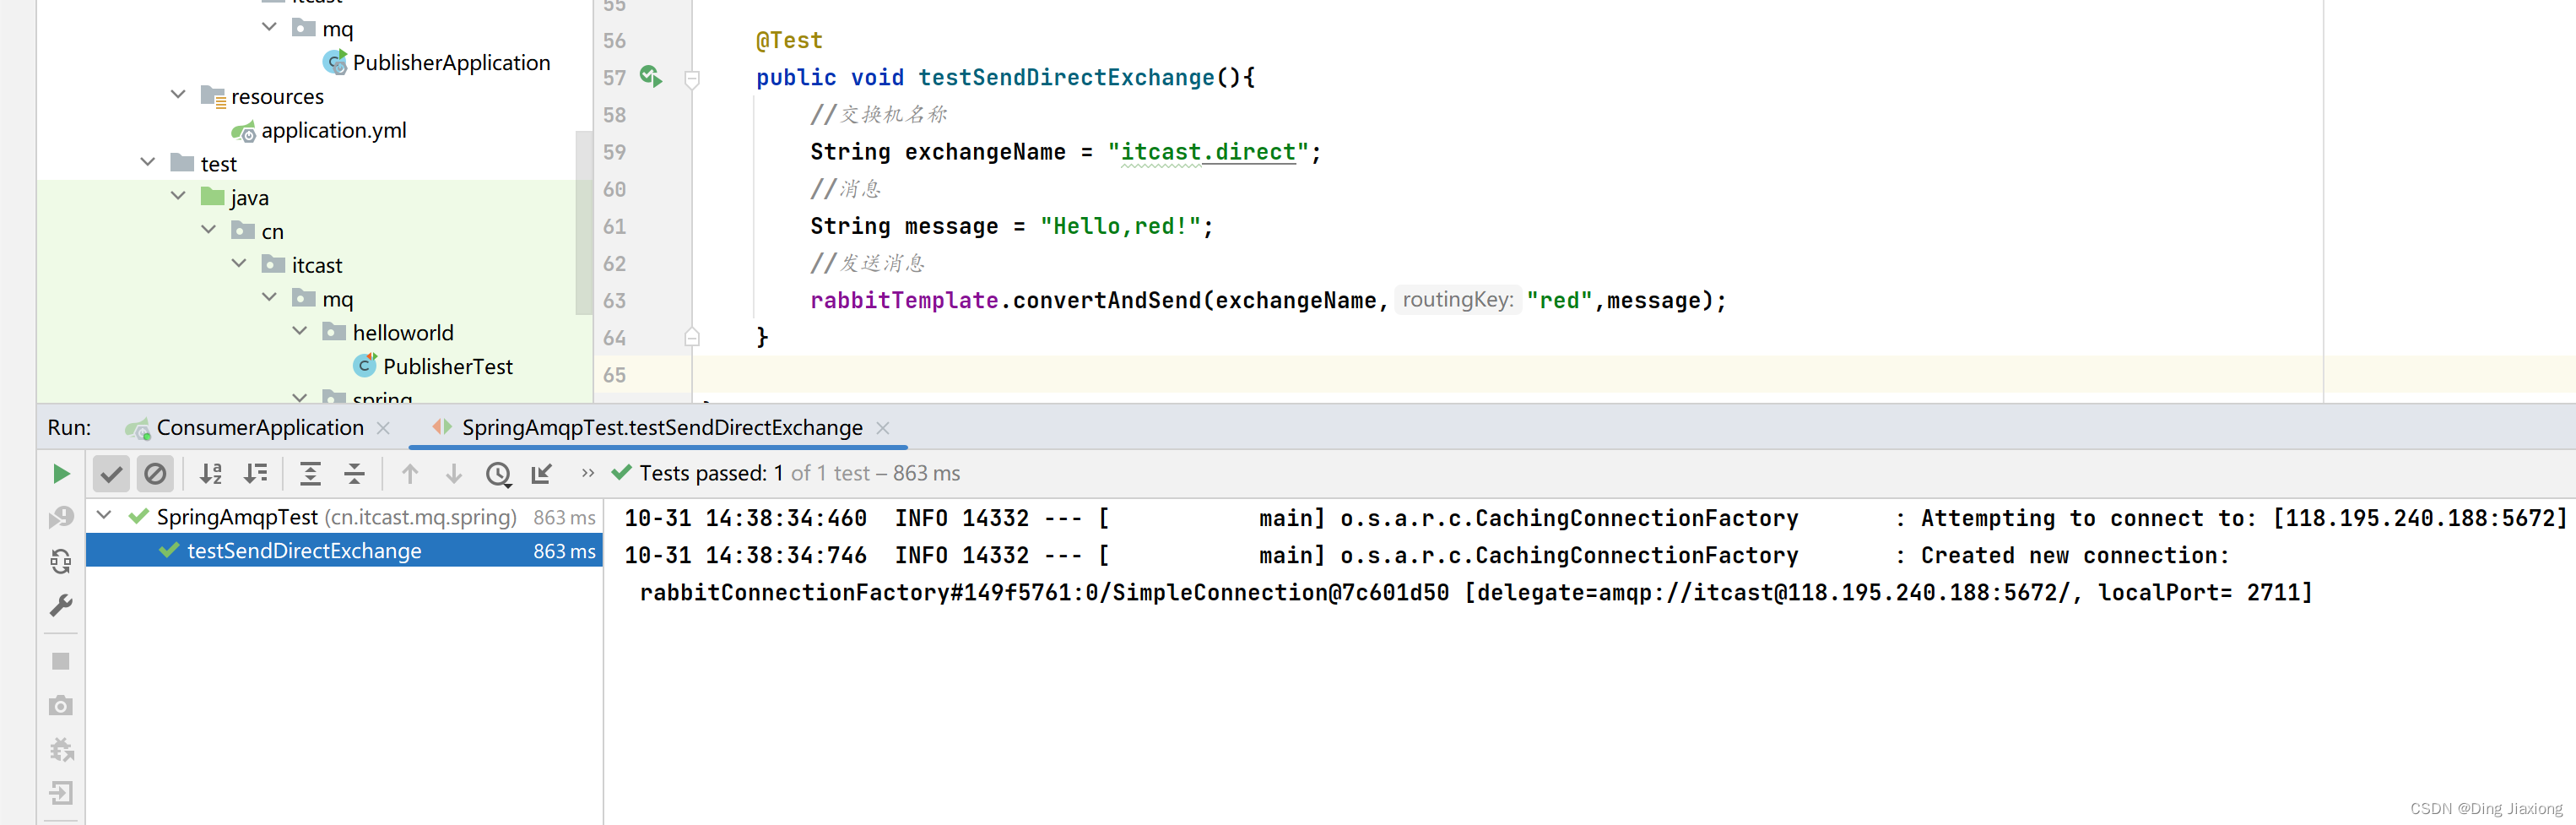Image resolution: width=2576 pixels, height=825 pixels.
Task: Click routingKey parameter hint
Action: click(x=1457, y=300)
